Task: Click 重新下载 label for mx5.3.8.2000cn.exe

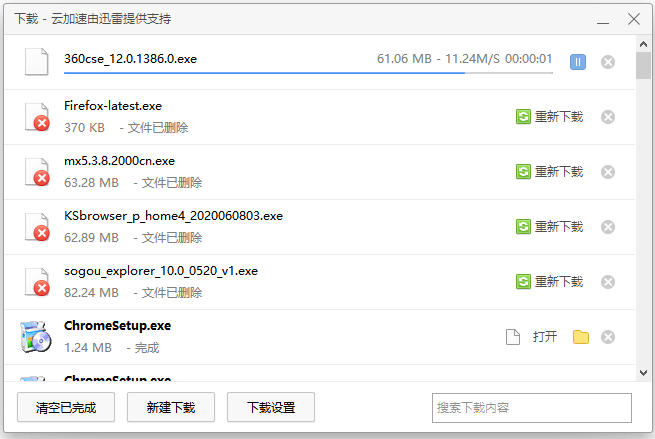Action: point(559,172)
